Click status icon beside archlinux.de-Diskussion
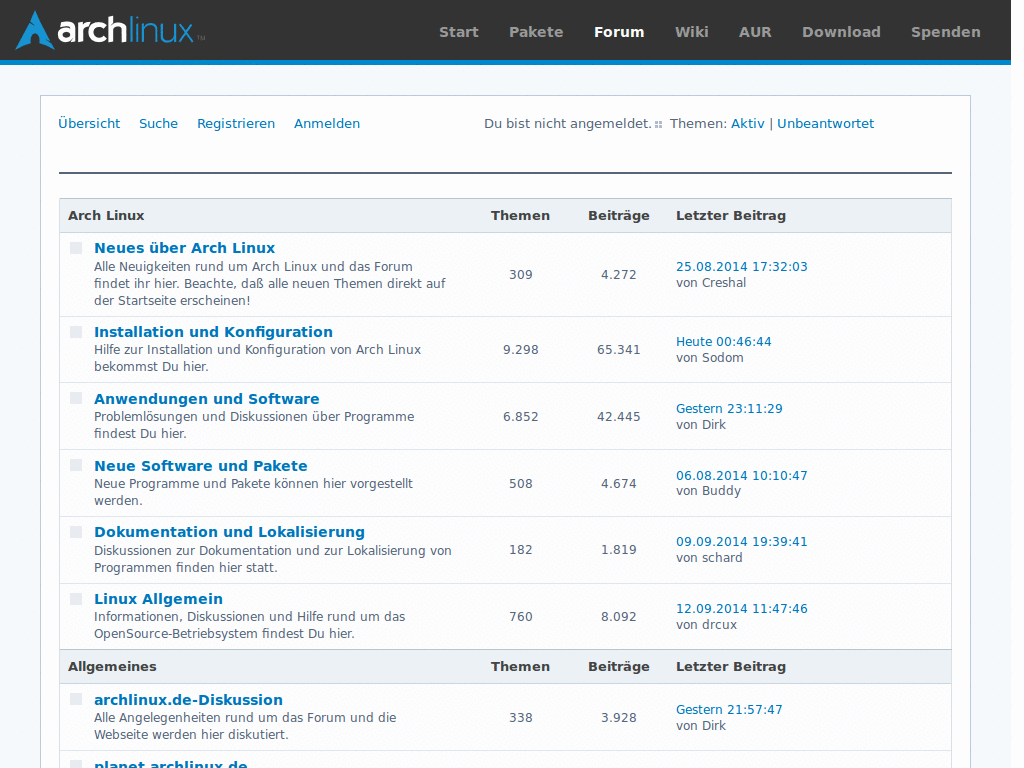This screenshot has height=768, width=1024. coord(76,699)
